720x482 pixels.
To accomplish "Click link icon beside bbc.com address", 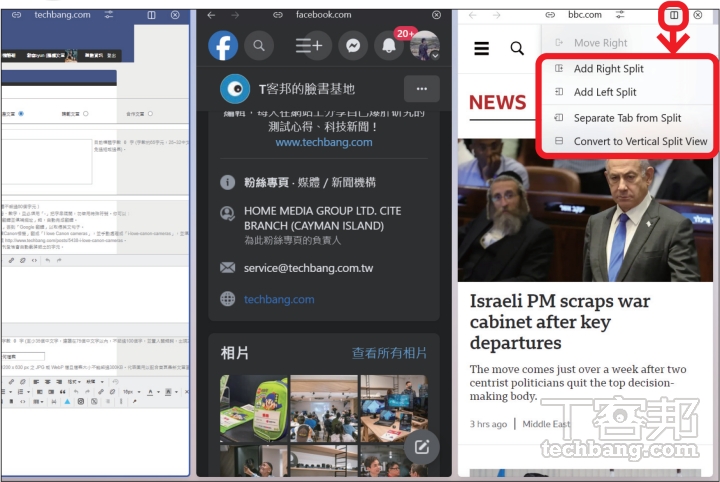I will [x=550, y=15].
